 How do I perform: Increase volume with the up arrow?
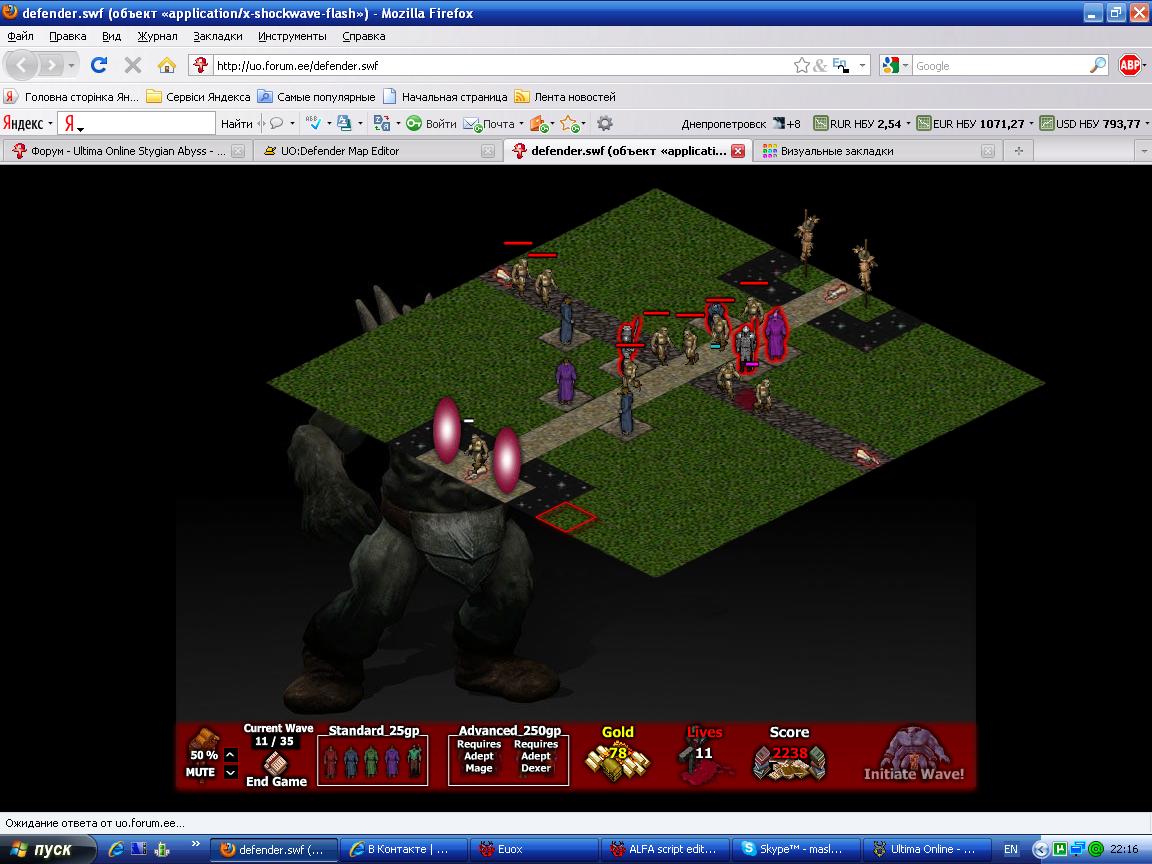[231, 755]
